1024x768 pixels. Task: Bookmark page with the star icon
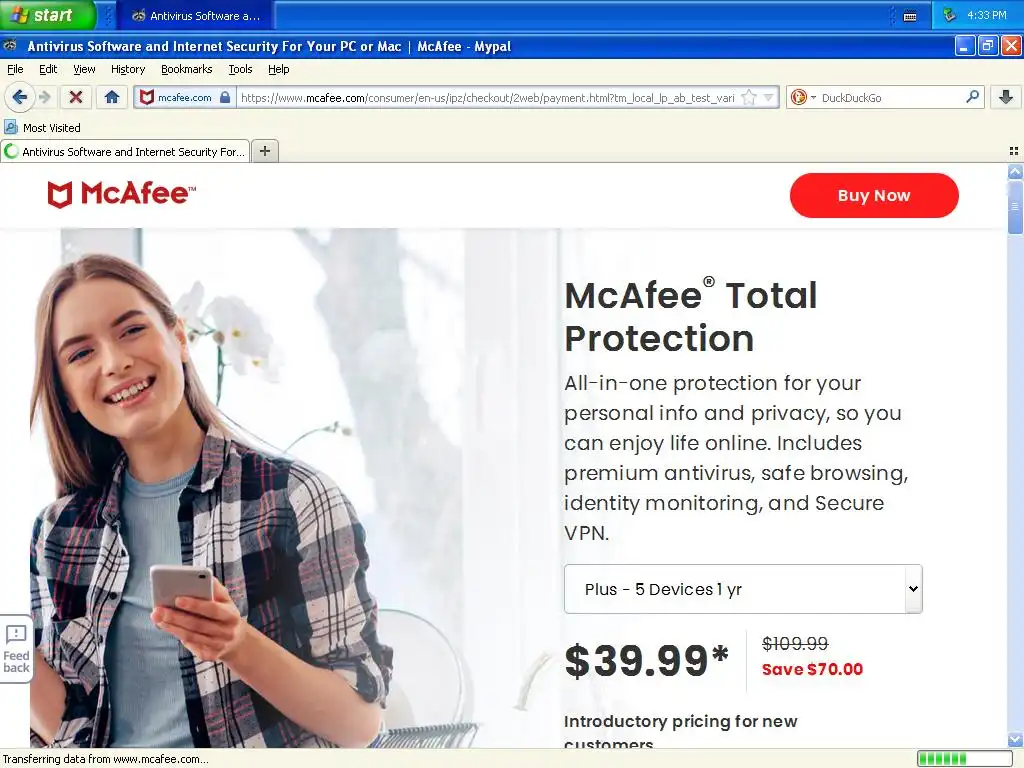tap(749, 97)
